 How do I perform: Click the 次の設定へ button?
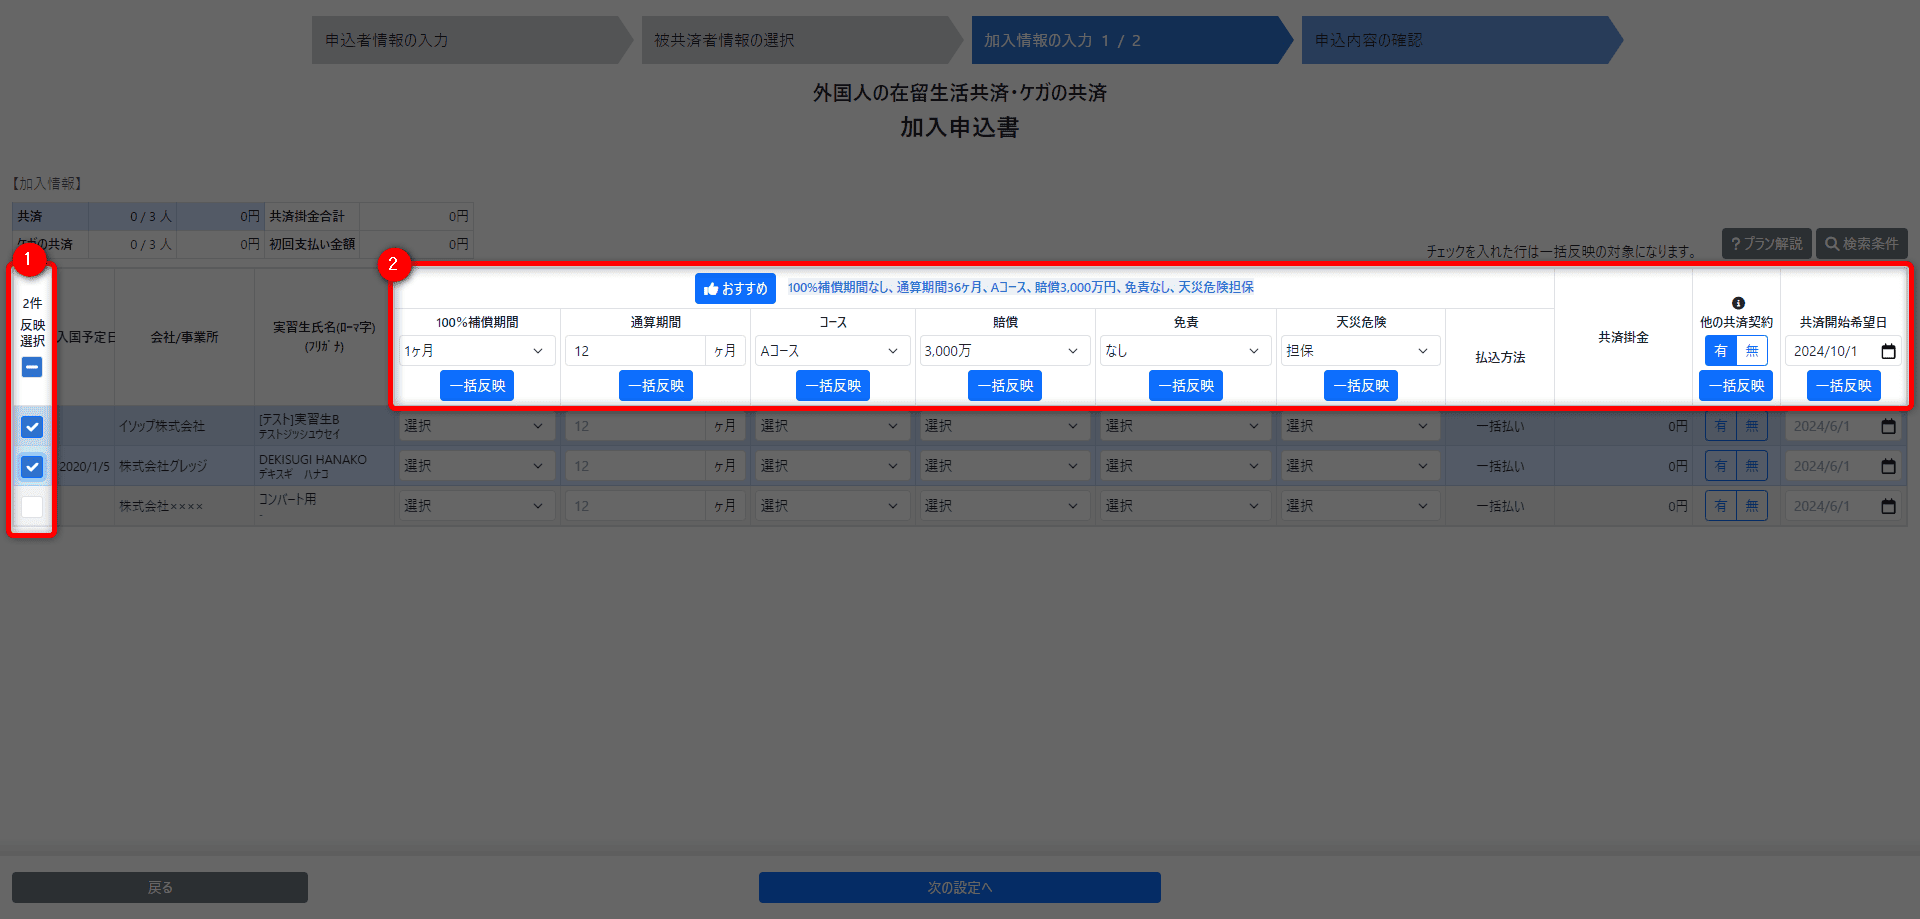(x=959, y=887)
